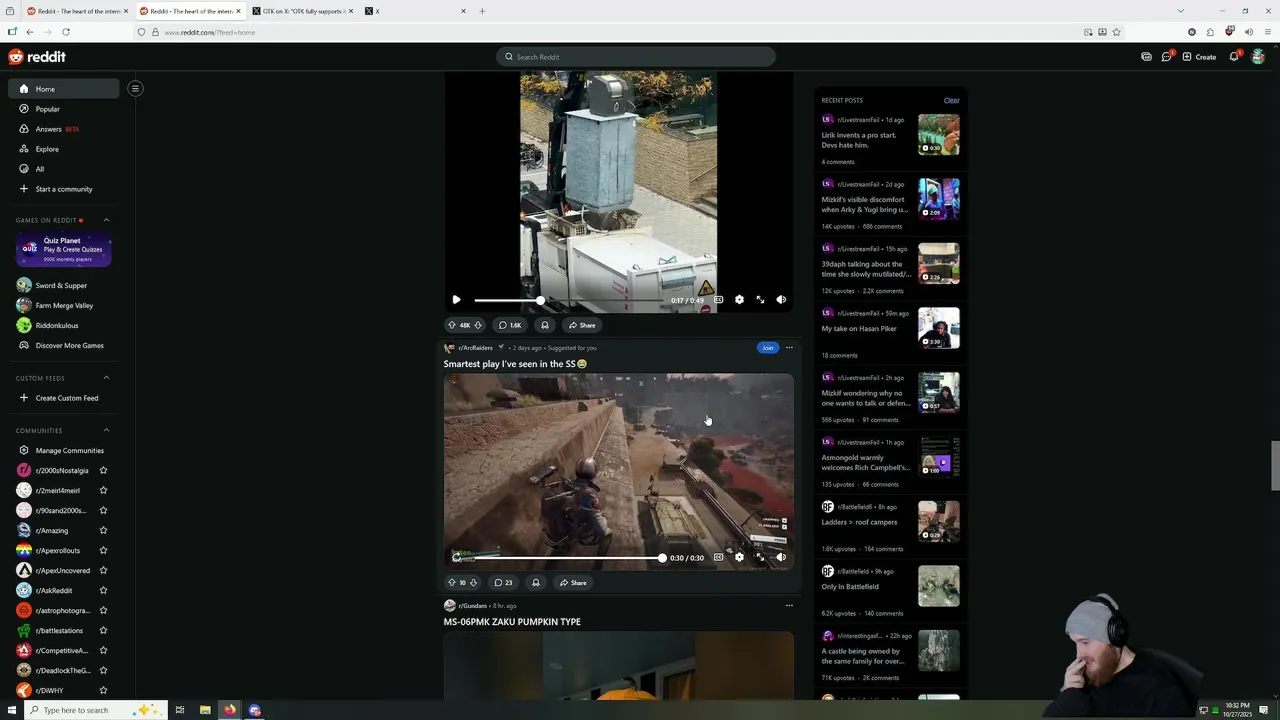Viewport: 1280px width, 720px height.
Task: Open the Reddit chat icon
Action: click(x=1166, y=57)
